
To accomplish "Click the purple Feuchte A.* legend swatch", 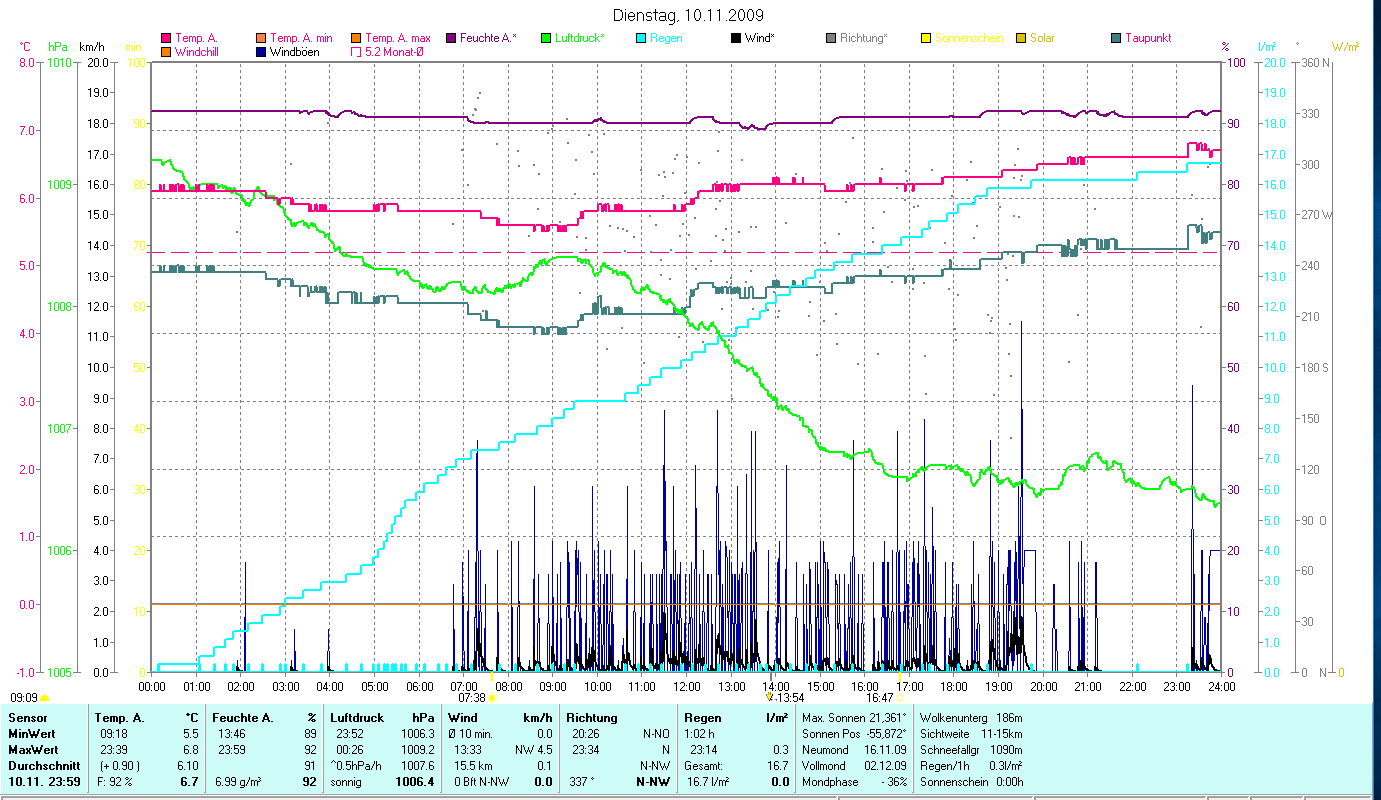I will [451, 38].
